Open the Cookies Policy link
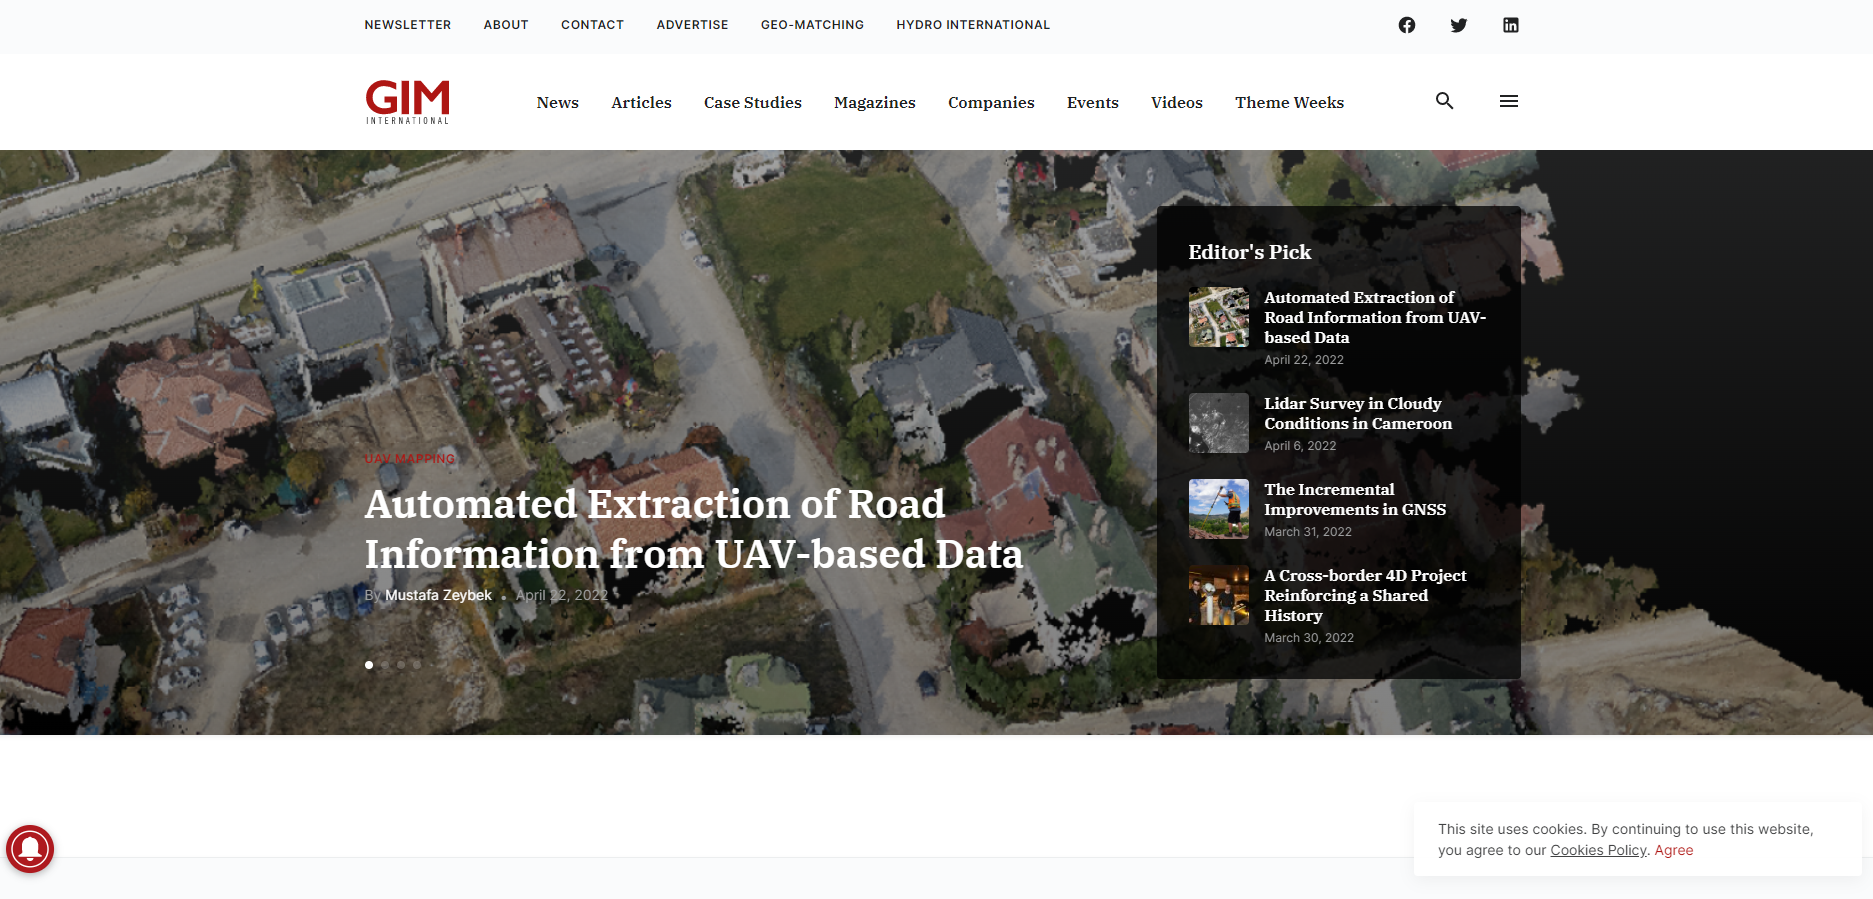This screenshot has width=1873, height=899. [1597, 850]
